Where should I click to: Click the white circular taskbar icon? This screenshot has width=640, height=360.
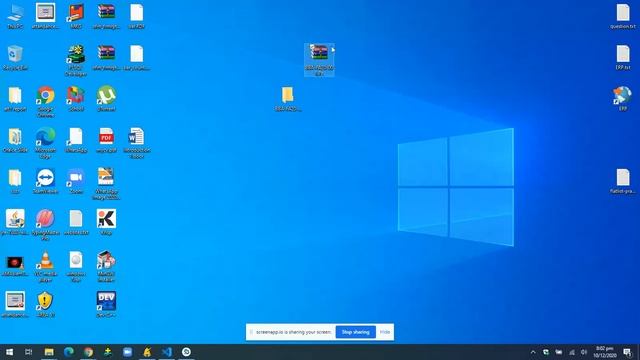click(x=186, y=352)
